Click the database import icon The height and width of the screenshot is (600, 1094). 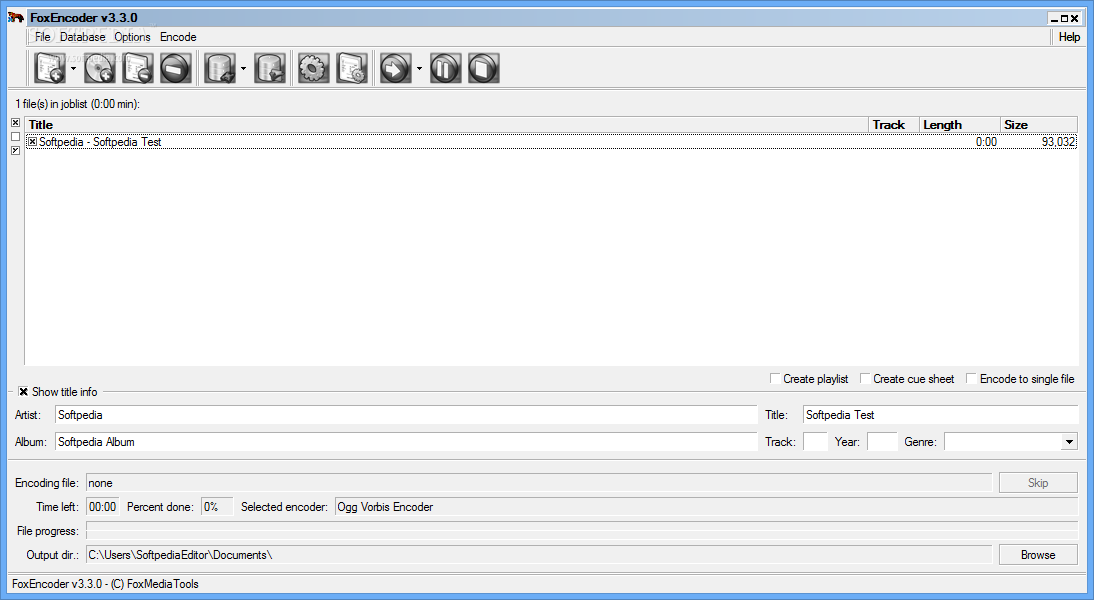(270, 68)
